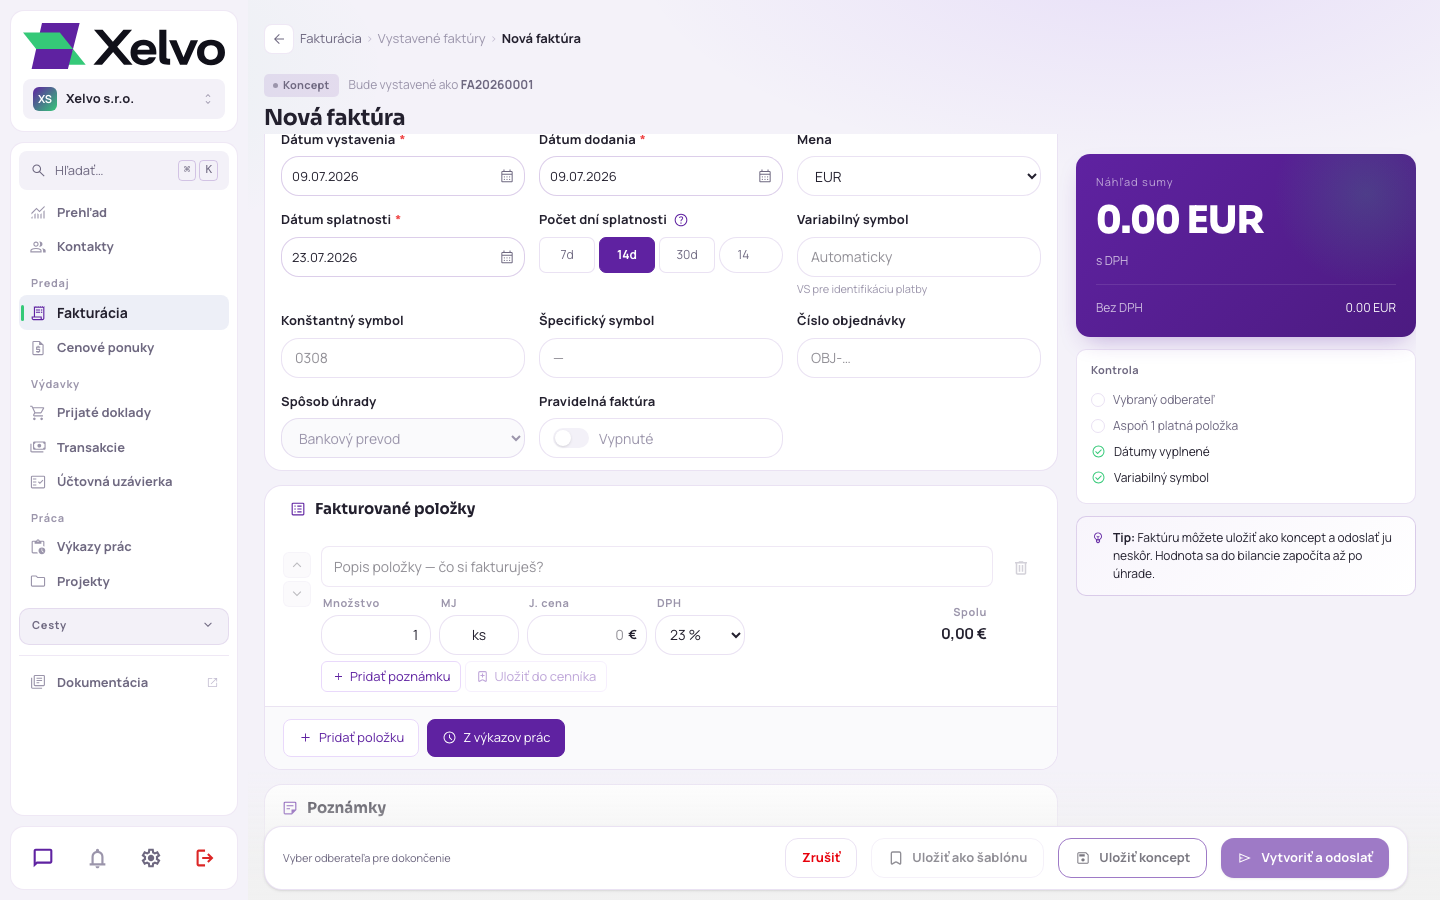Screen dimensions: 1440x900
Task: Click the Z výkazov prác button
Action: pos(496,738)
